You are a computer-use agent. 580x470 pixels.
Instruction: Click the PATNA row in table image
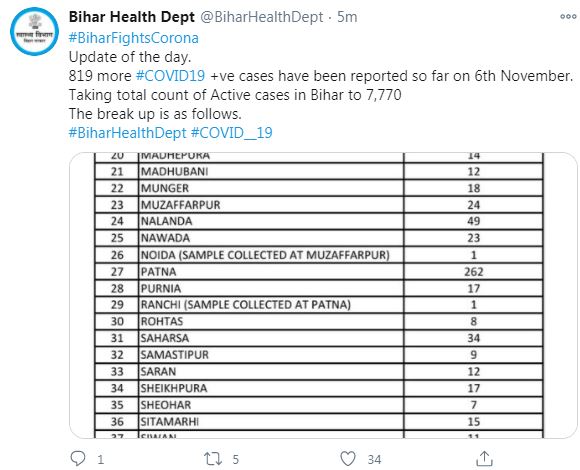pos(319,272)
